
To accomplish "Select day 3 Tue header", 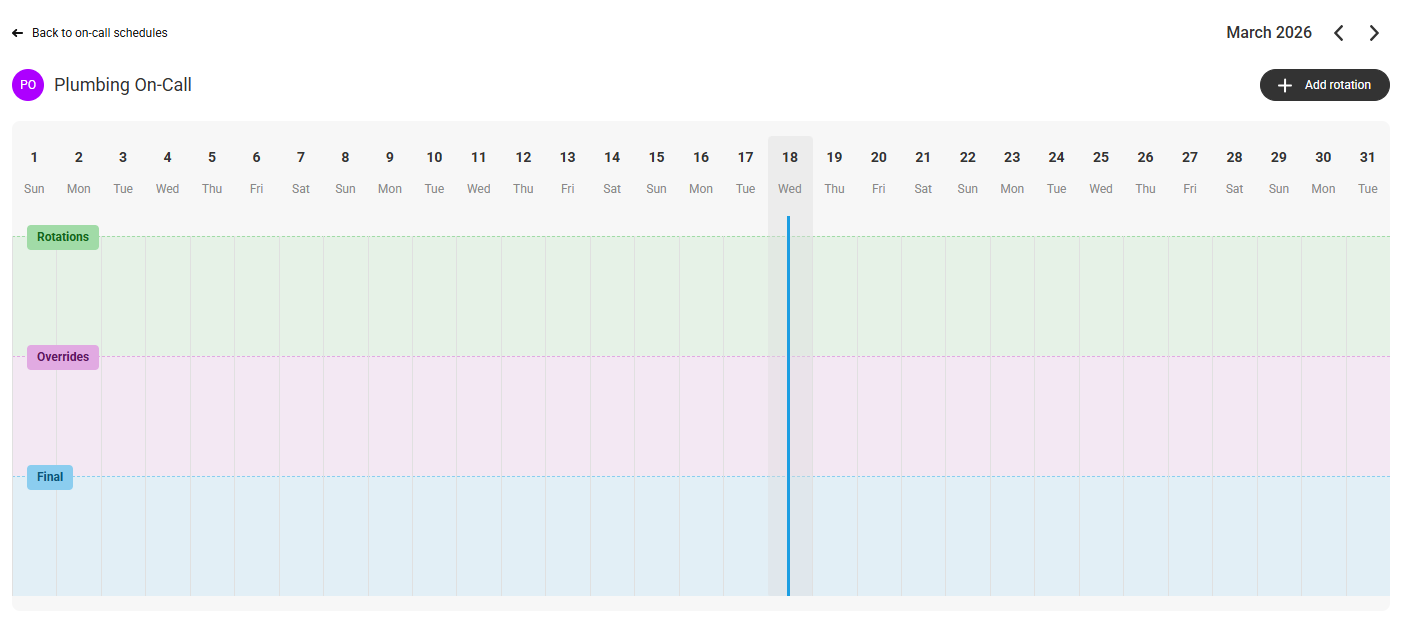I will (x=123, y=172).
